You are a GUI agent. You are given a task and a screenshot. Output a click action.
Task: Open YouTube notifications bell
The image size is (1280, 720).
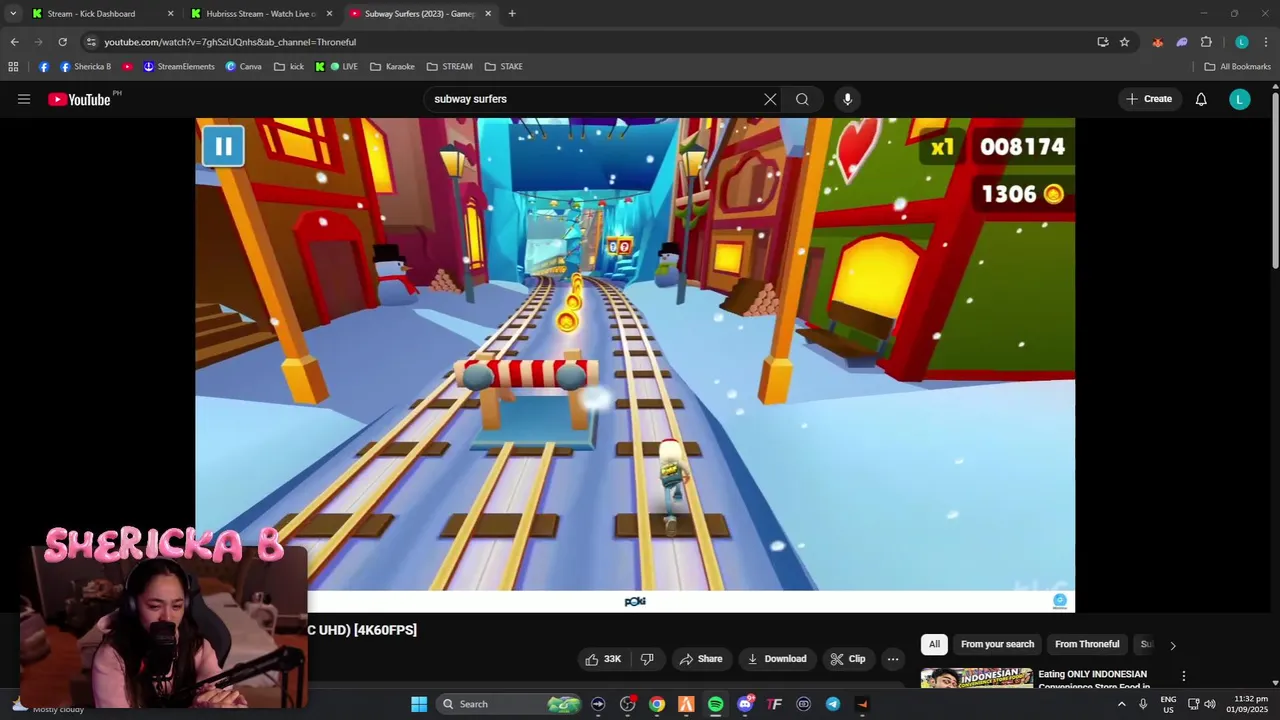(x=1201, y=99)
